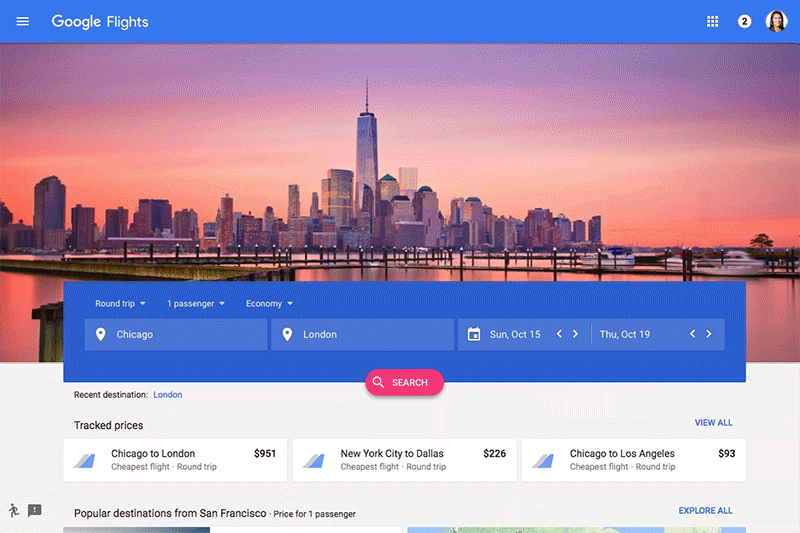Viewport: 800px width, 533px height.
Task: Open the Google apps grid
Action: (x=712, y=21)
